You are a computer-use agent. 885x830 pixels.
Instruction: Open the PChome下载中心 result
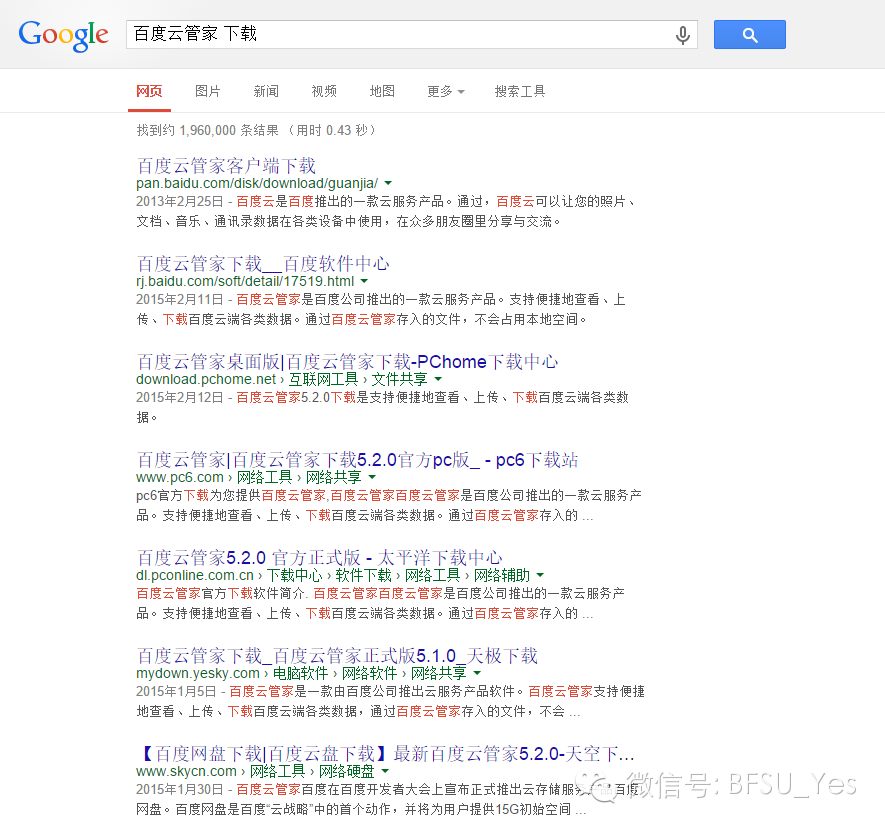[x=347, y=362]
